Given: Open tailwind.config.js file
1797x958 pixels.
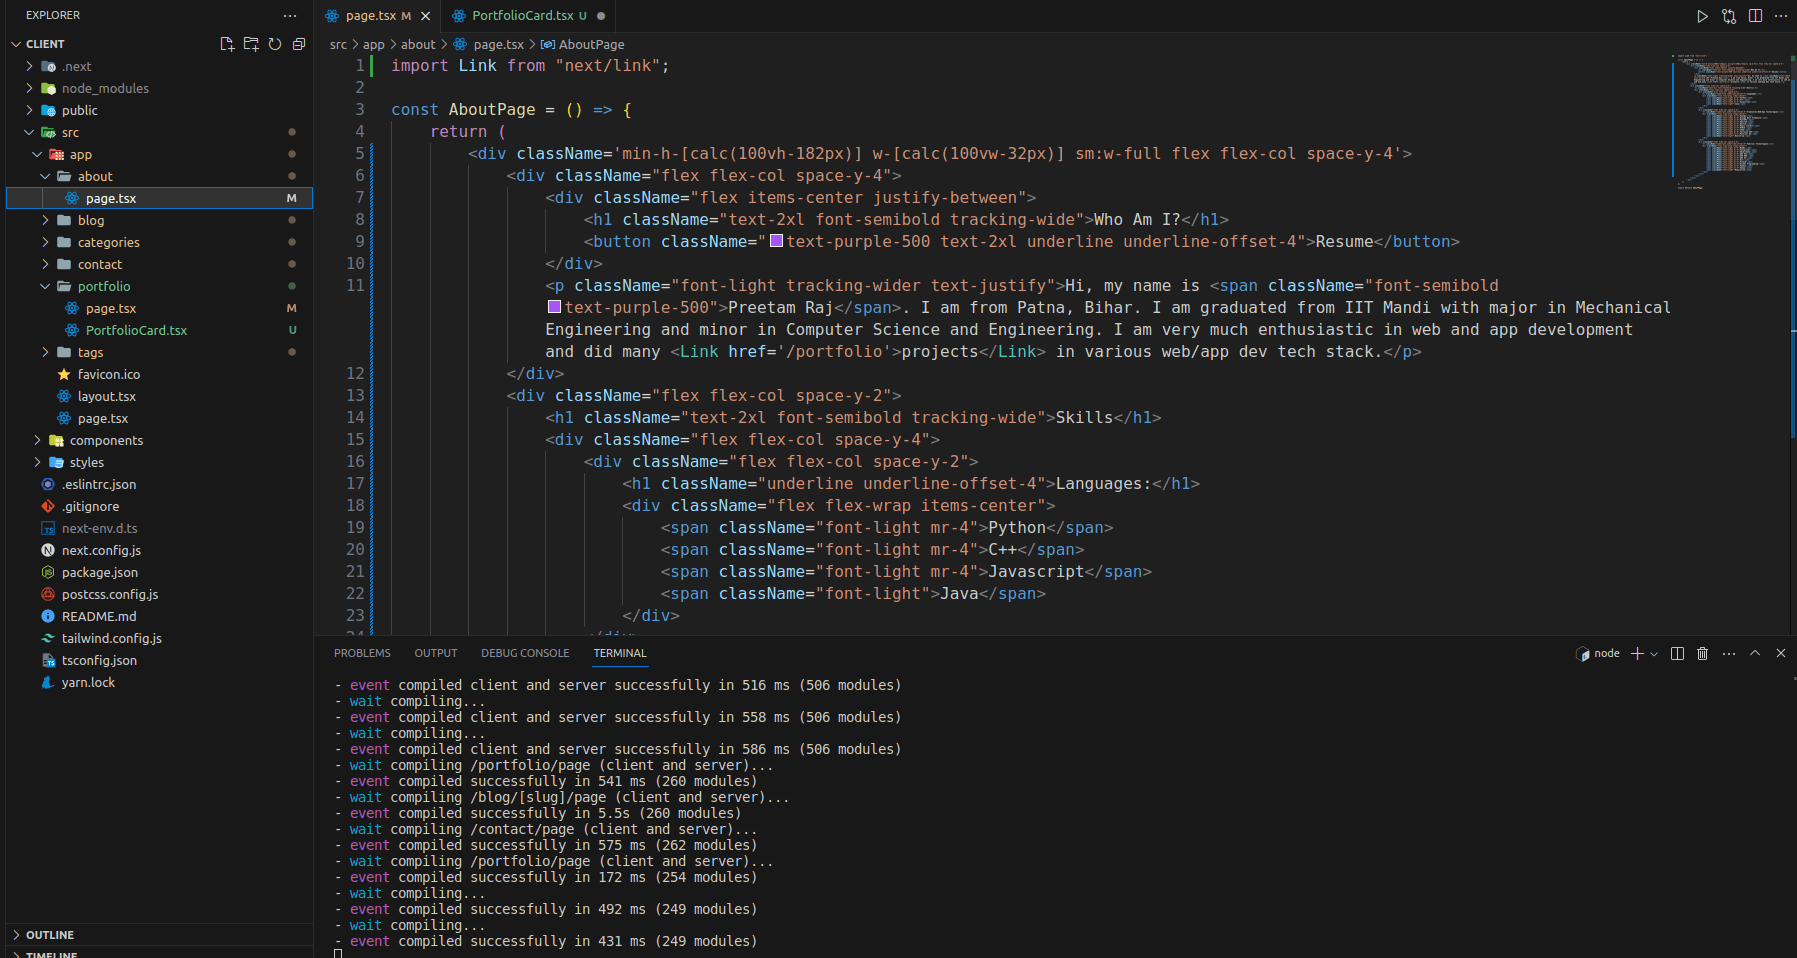Looking at the screenshot, I should [111, 638].
